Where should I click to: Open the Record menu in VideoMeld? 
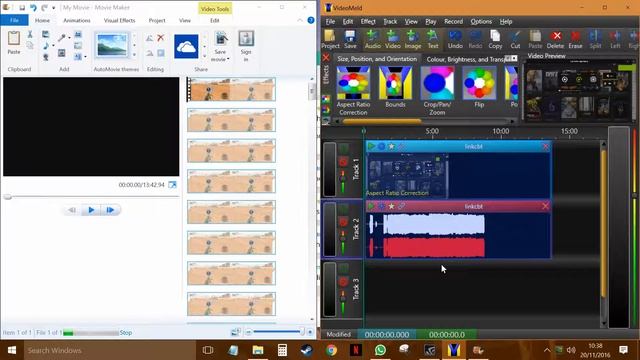tap(453, 21)
